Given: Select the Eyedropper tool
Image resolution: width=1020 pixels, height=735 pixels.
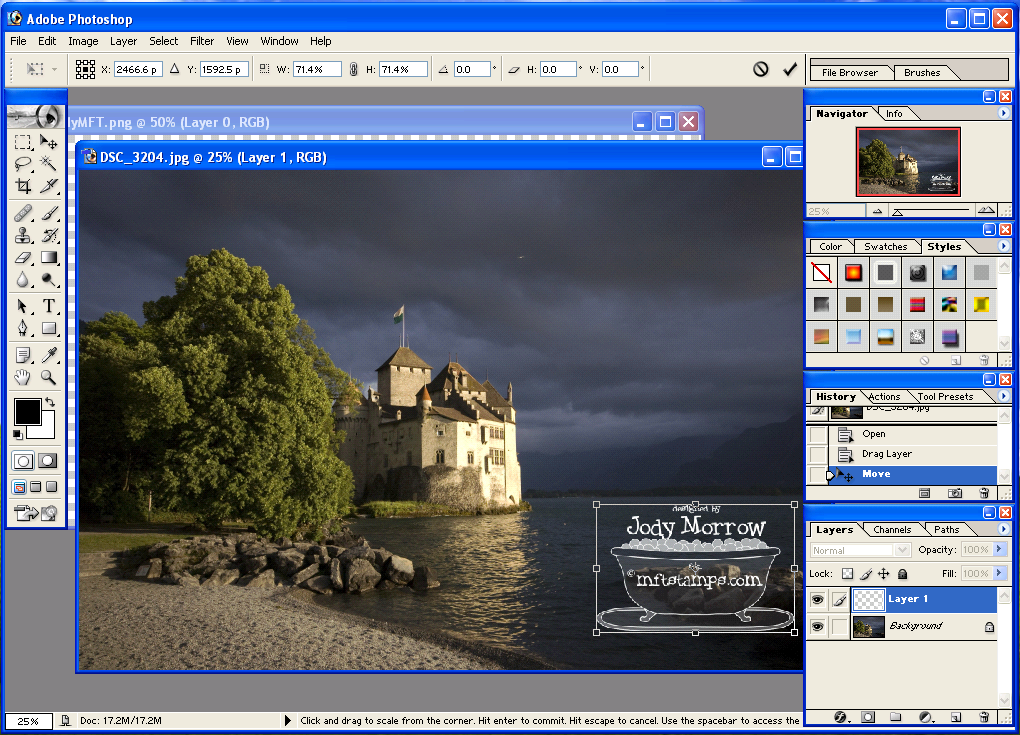Looking at the screenshot, I should coord(48,355).
